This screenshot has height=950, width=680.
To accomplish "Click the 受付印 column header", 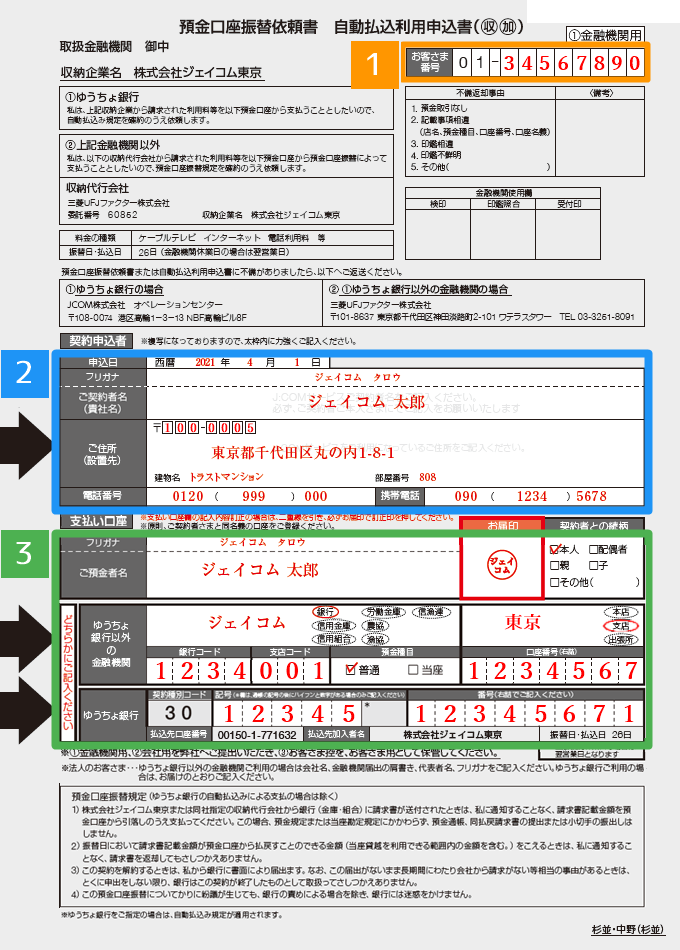I will tap(568, 204).
